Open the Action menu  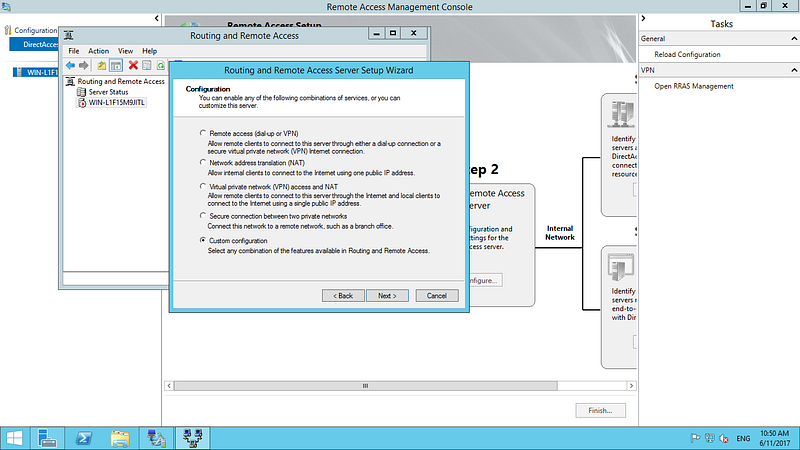98,51
